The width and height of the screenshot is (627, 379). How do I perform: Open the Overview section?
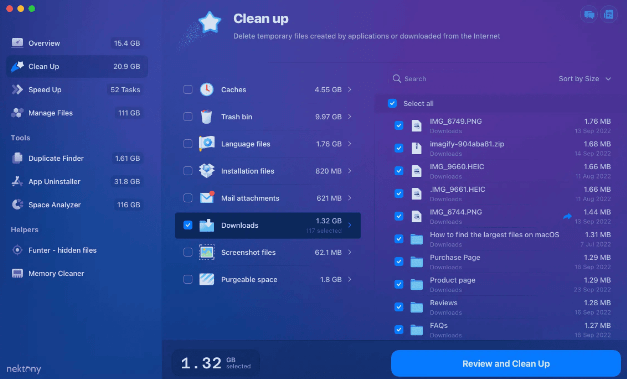(77, 43)
